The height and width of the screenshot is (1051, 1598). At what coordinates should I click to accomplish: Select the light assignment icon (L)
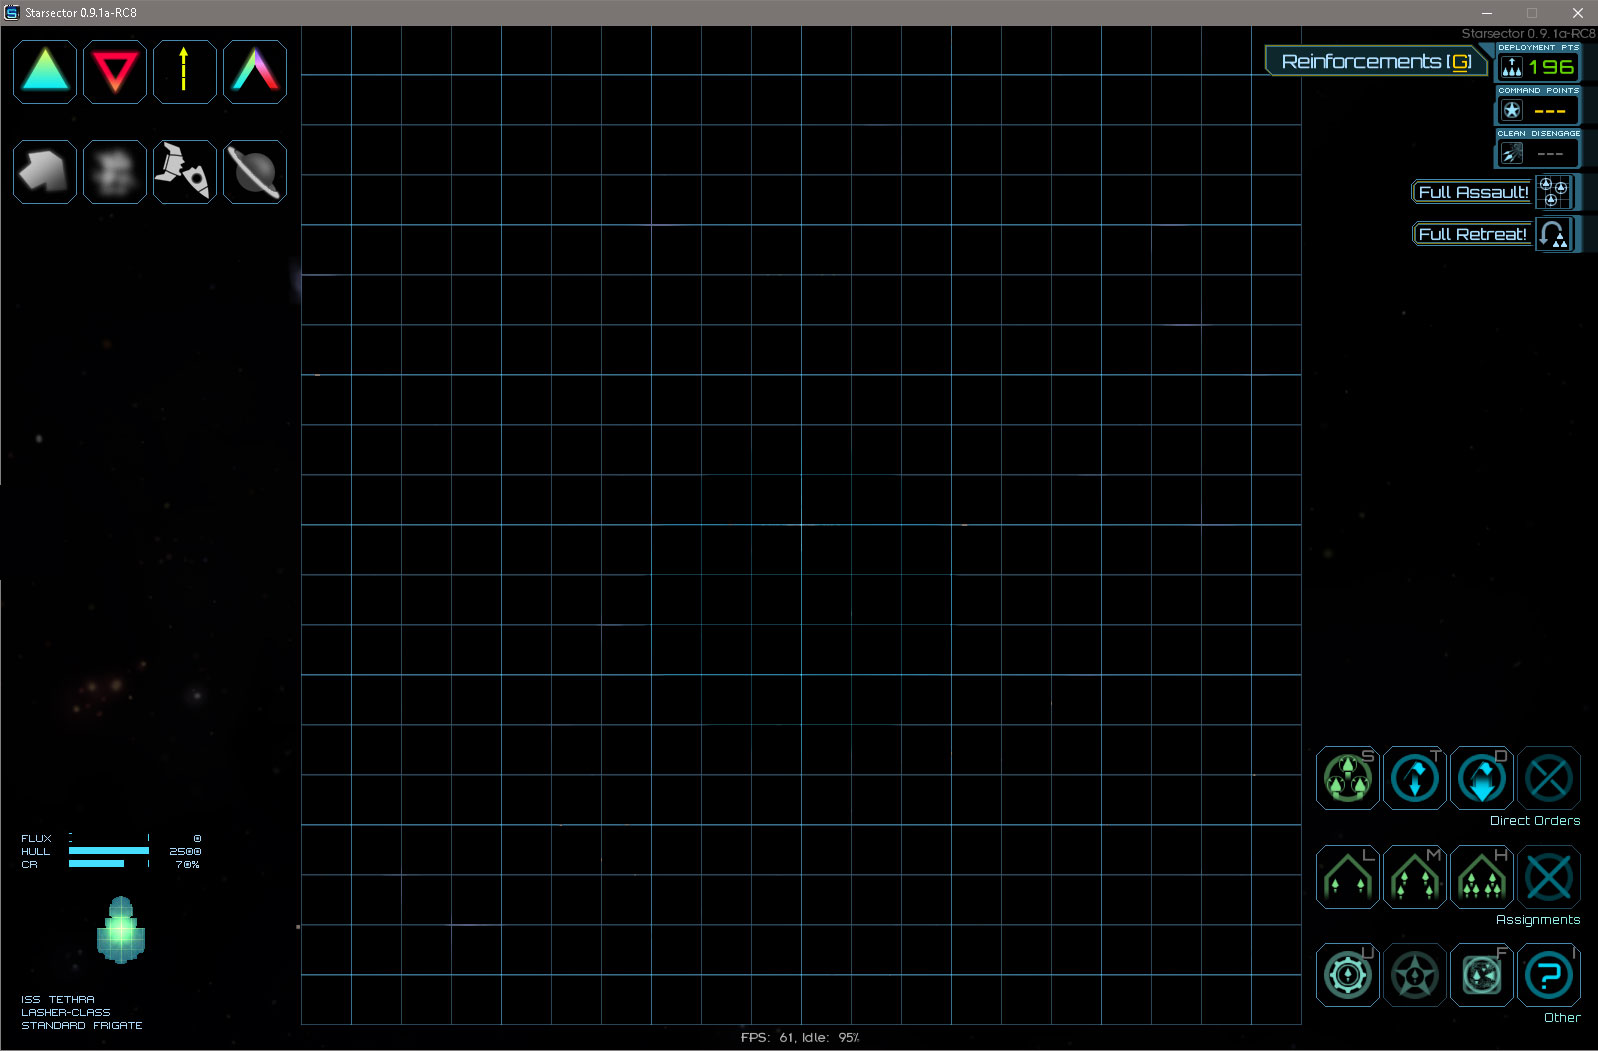pos(1348,877)
